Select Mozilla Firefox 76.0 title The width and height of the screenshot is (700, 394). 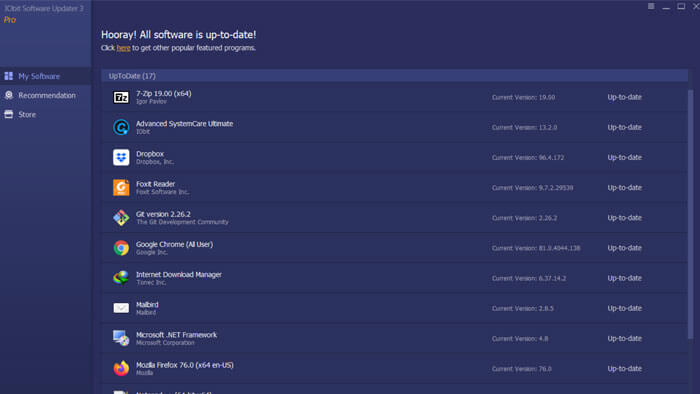185,365
